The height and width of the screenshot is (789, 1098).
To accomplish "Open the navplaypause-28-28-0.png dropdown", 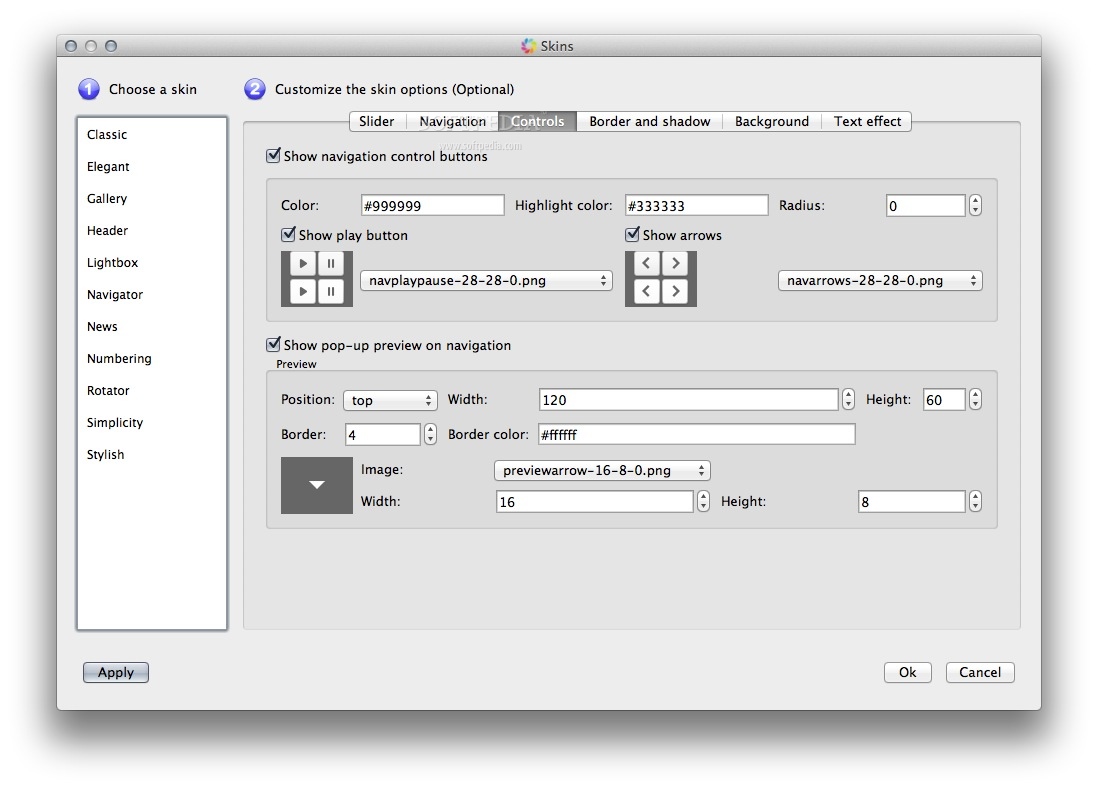I will [x=486, y=281].
